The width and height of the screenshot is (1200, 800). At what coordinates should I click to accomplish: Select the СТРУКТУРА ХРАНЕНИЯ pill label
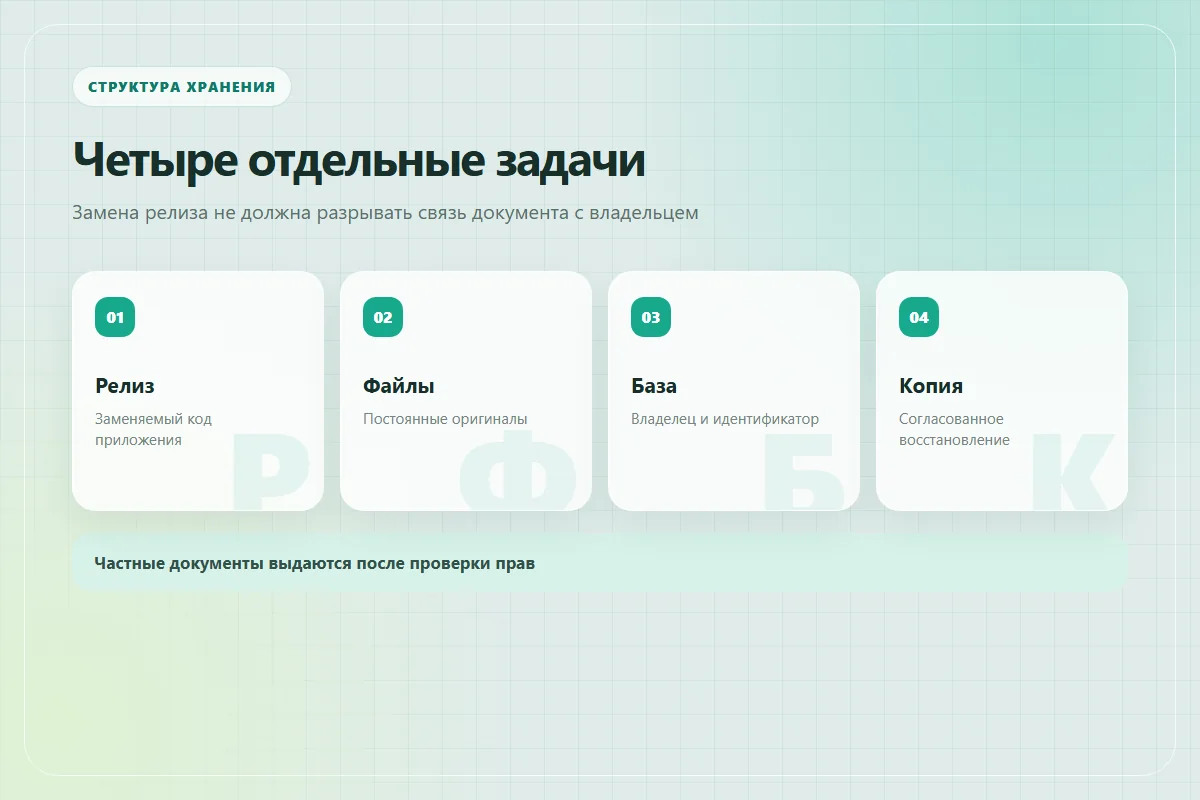pos(181,86)
